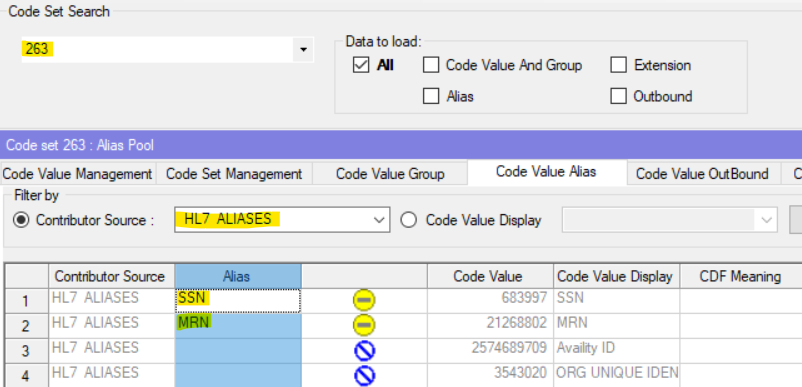Open the Code Value Display filter dropdown
802x387 pixels.
coord(766,220)
